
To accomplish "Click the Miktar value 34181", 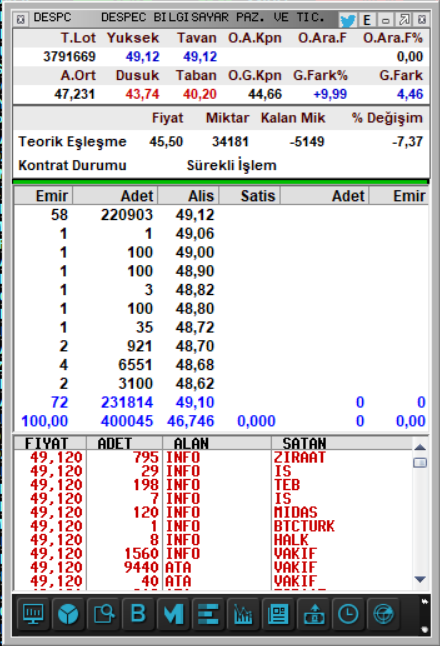I will coord(230,142).
